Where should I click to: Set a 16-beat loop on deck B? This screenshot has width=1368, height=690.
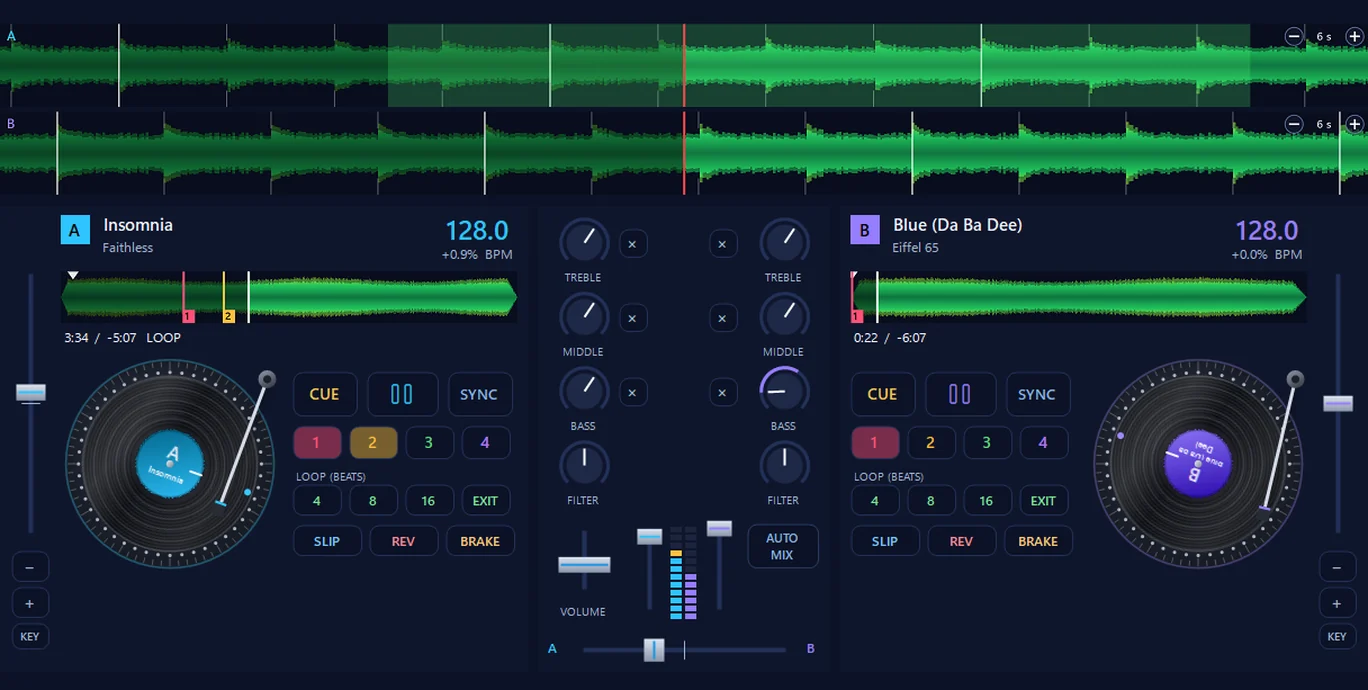click(987, 501)
